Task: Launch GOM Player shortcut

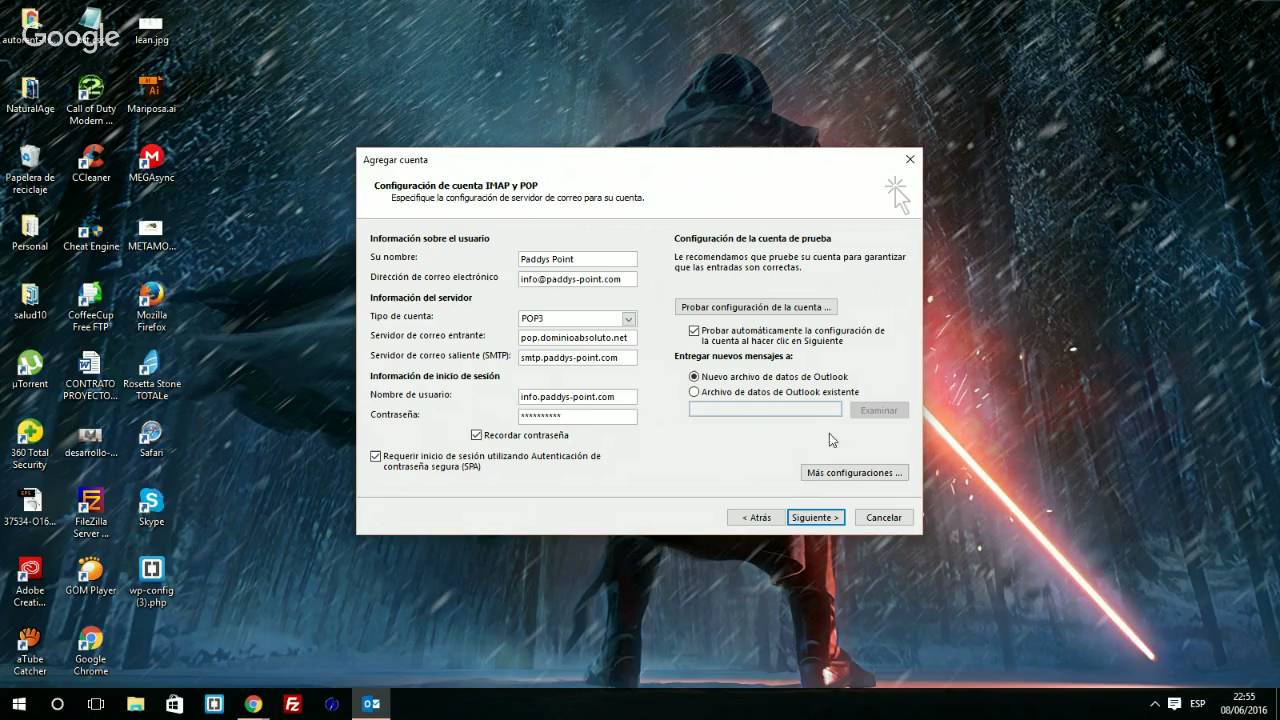Action: [x=91, y=577]
